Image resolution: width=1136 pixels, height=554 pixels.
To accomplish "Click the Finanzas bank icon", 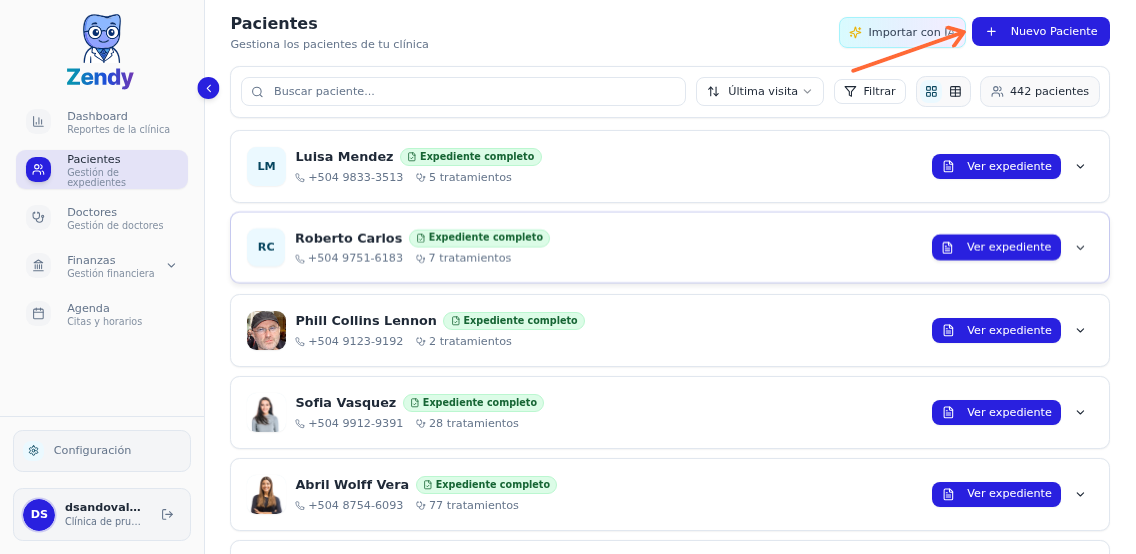I will click(x=38, y=265).
